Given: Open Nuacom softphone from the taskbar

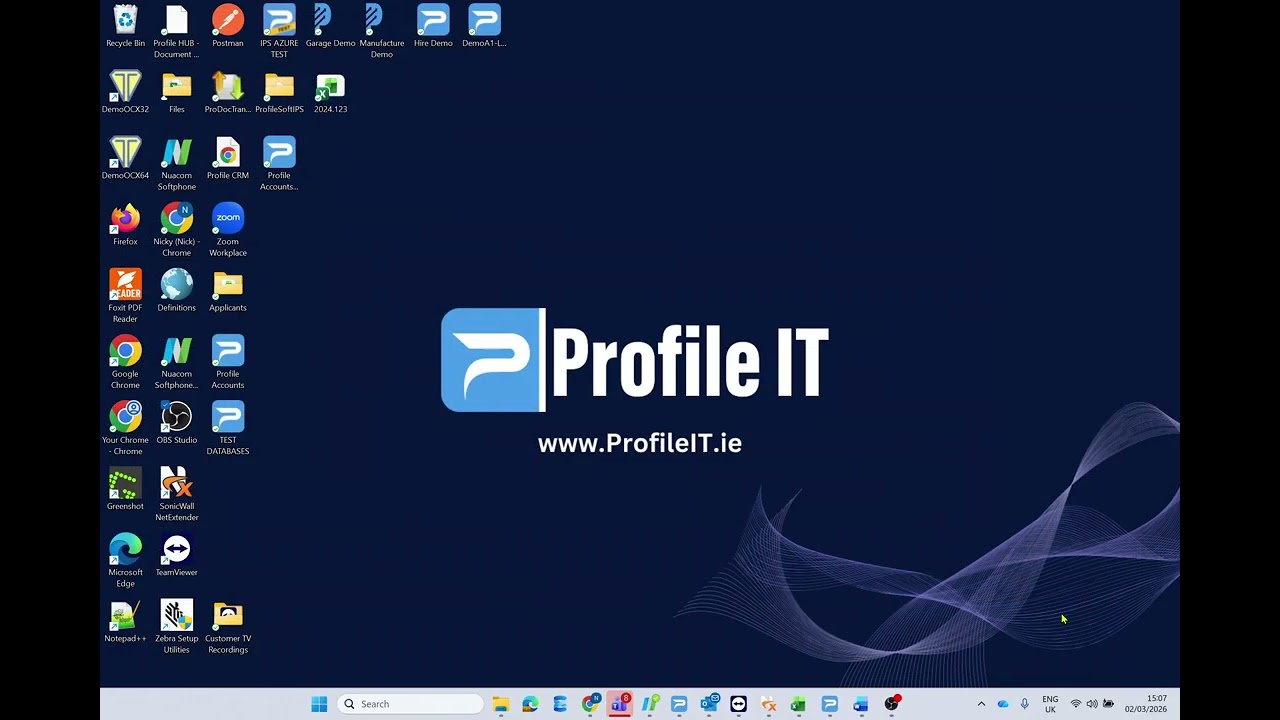Looking at the screenshot, I should coord(650,704).
